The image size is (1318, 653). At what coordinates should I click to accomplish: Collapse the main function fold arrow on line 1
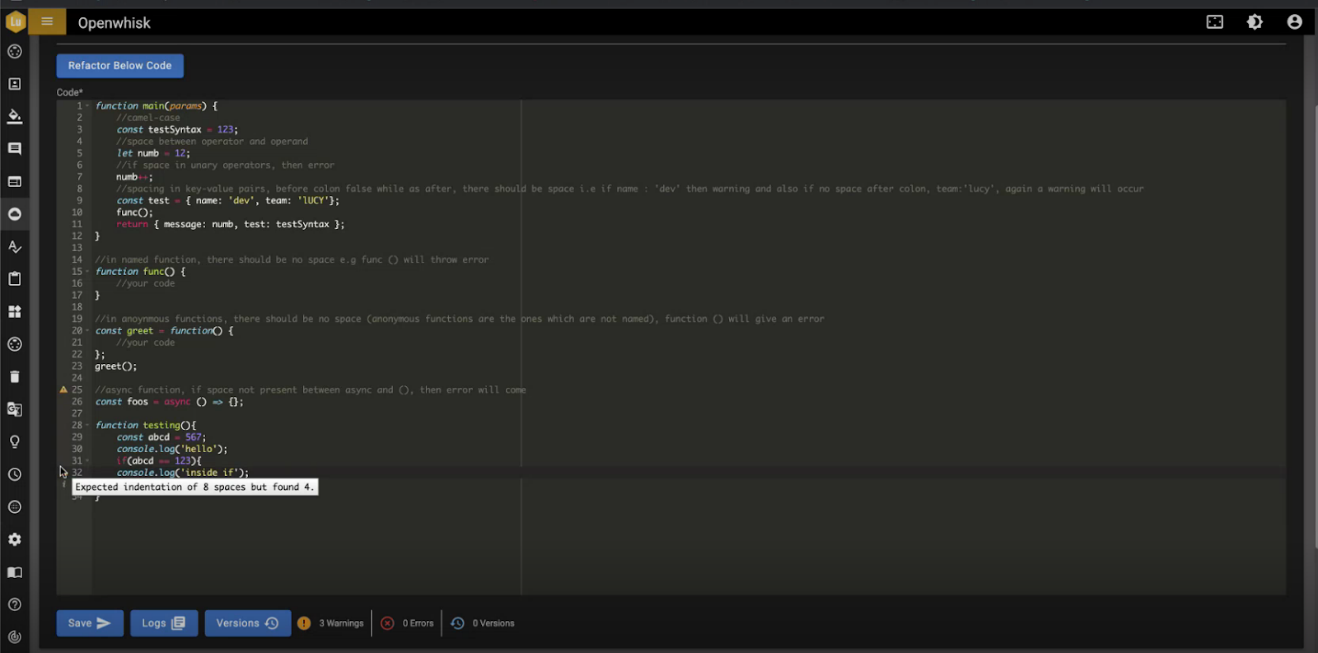pyautogui.click(x=88, y=106)
